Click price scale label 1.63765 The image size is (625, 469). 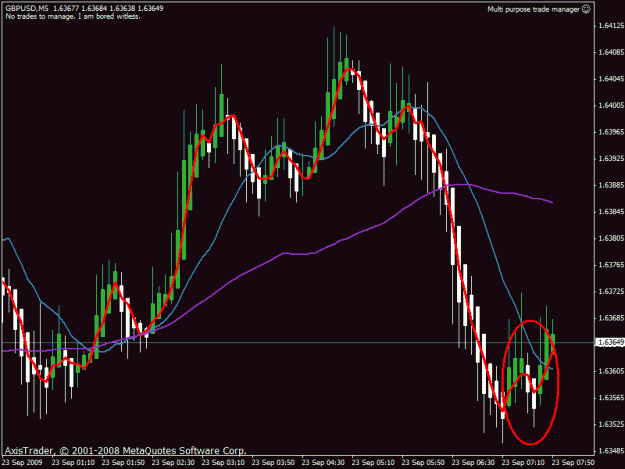pos(611,265)
